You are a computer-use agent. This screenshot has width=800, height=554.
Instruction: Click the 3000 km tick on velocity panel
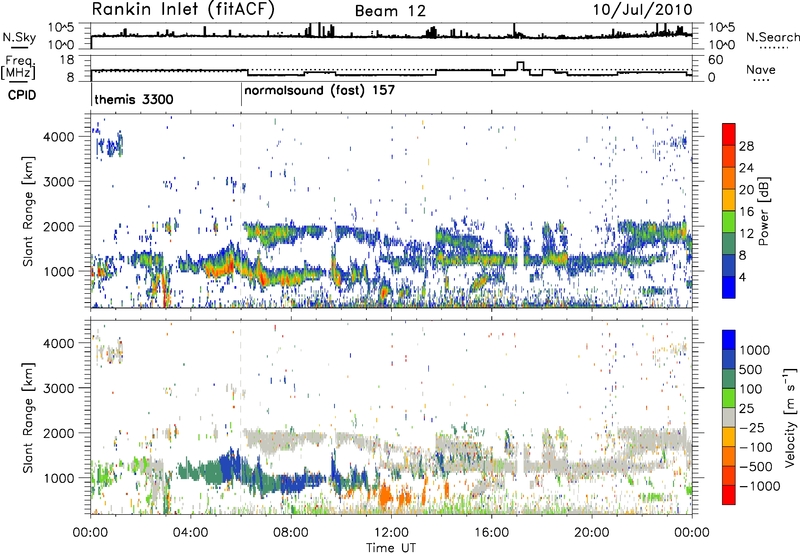coord(58,388)
